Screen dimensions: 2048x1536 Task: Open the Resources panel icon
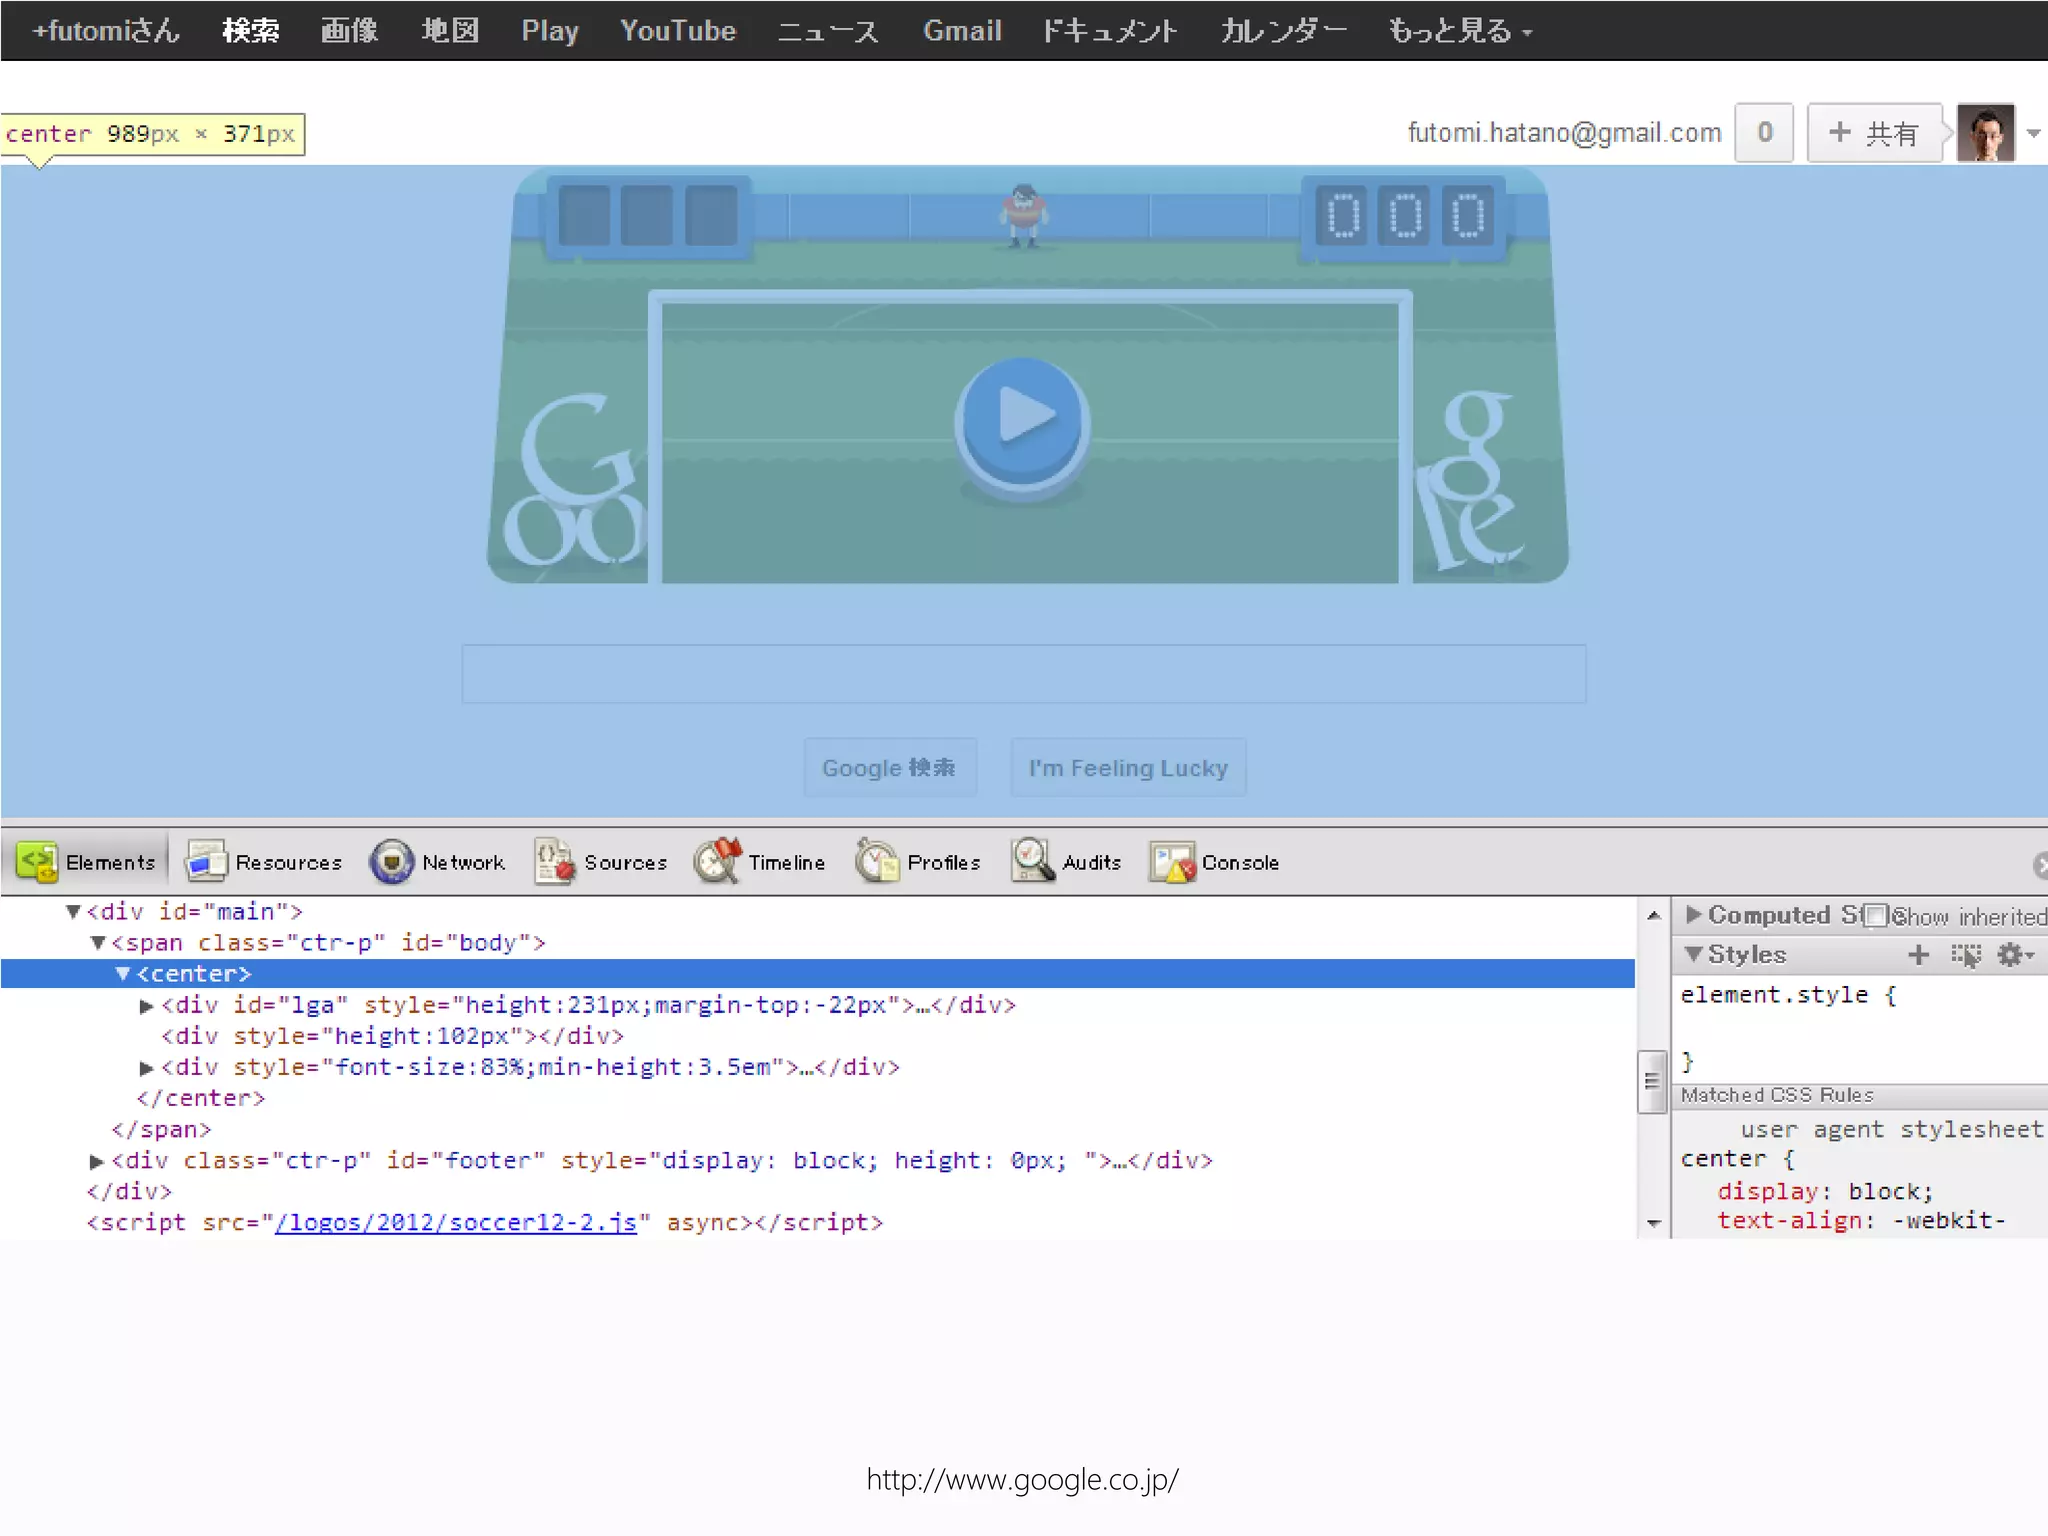click(207, 862)
